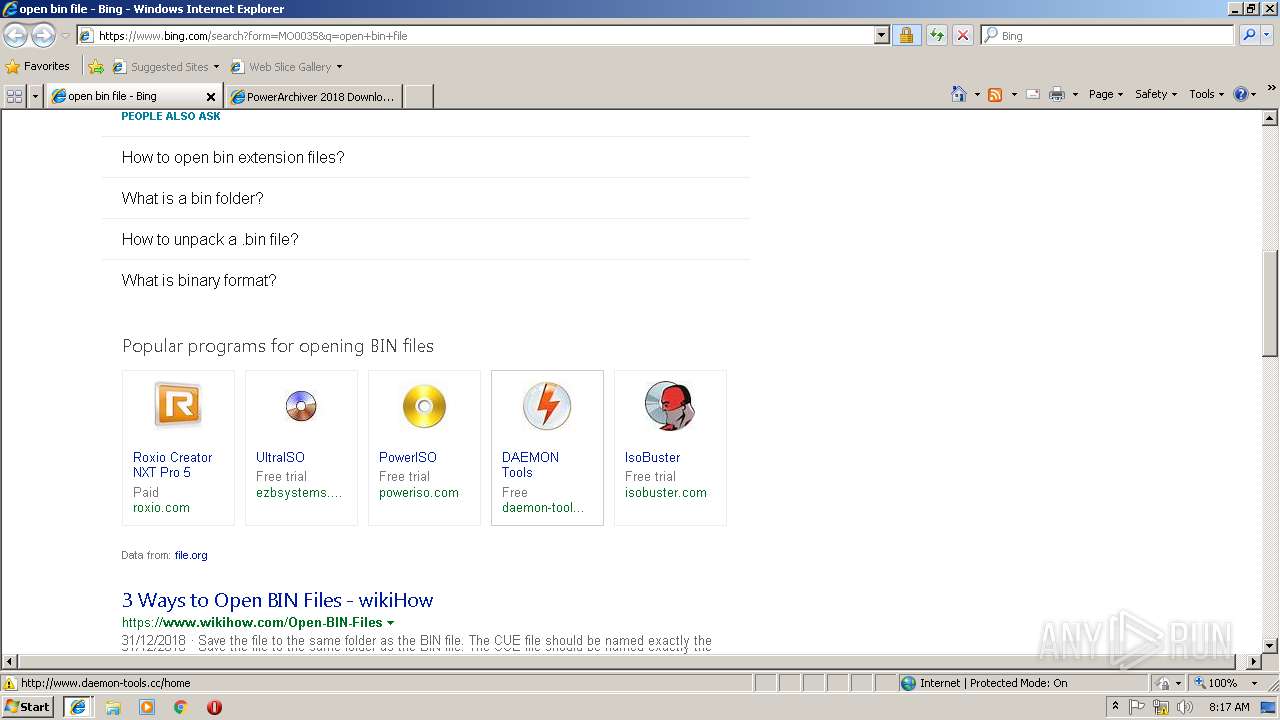Click the Windows Start button
This screenshot has width=1280, height=720.
tap(28, 707)
